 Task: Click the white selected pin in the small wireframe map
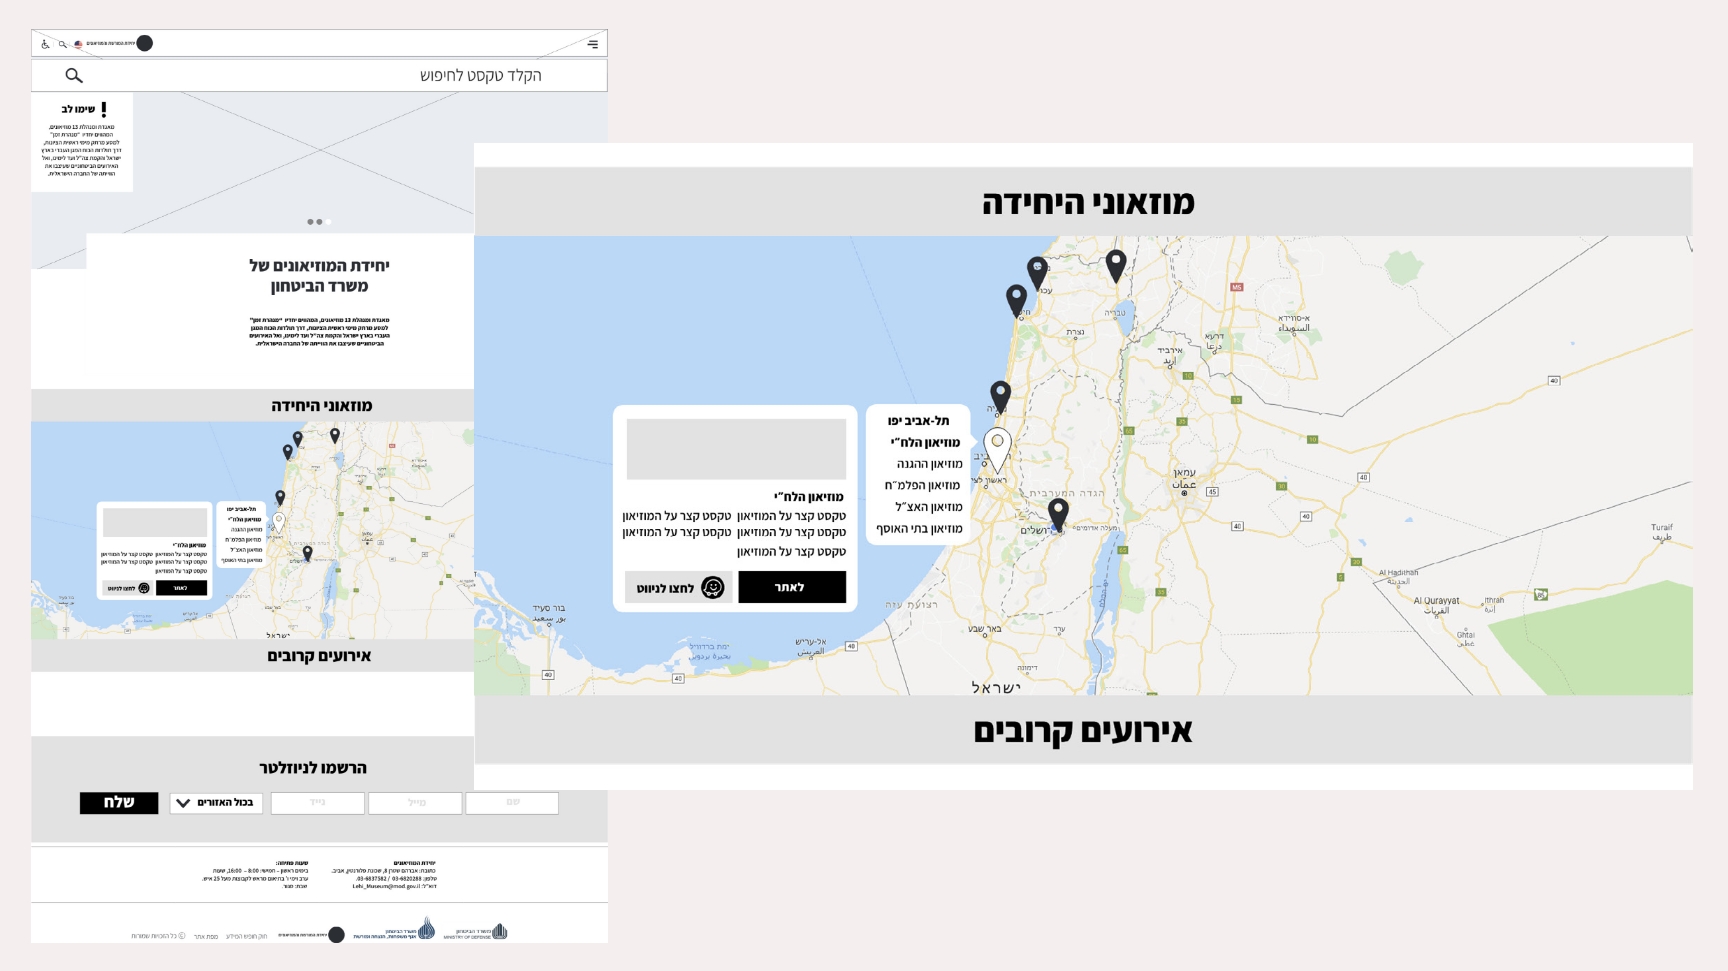tap(279, 522)
